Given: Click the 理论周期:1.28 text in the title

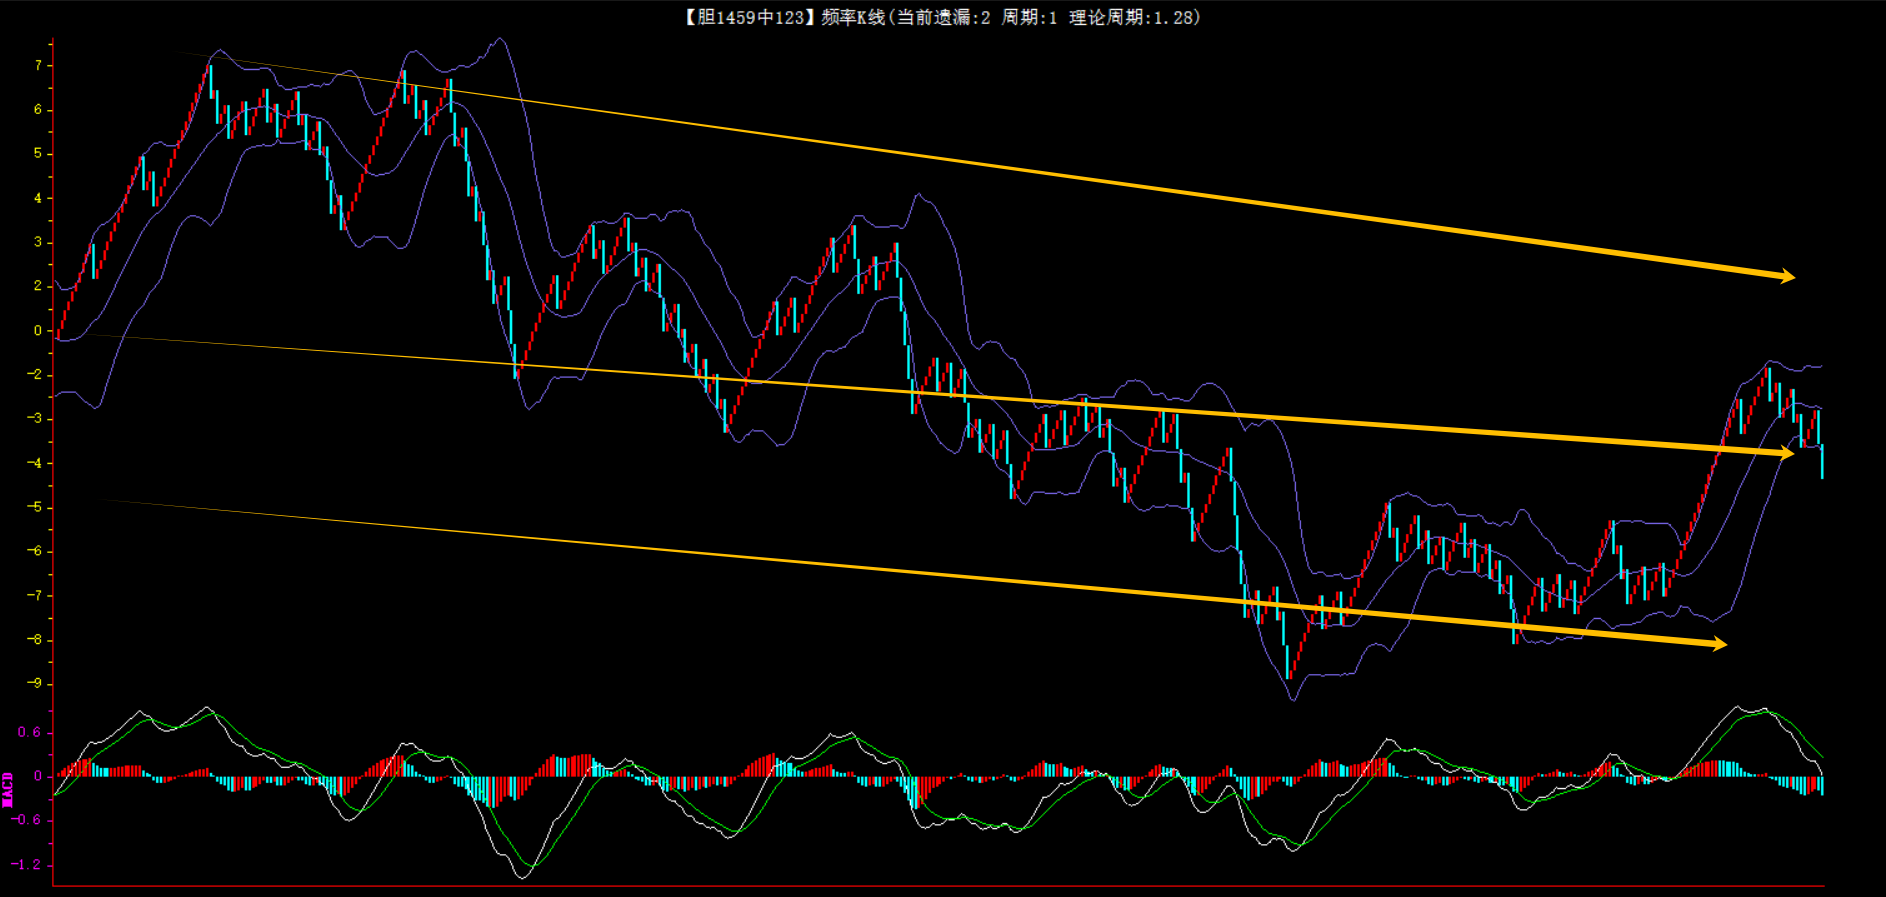Looking at the screenshot, I should click(1132, 17).
